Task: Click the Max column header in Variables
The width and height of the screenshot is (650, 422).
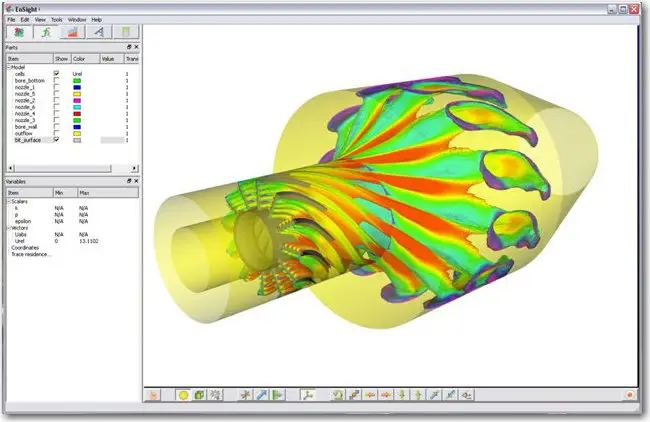Action: coord(108,193)
